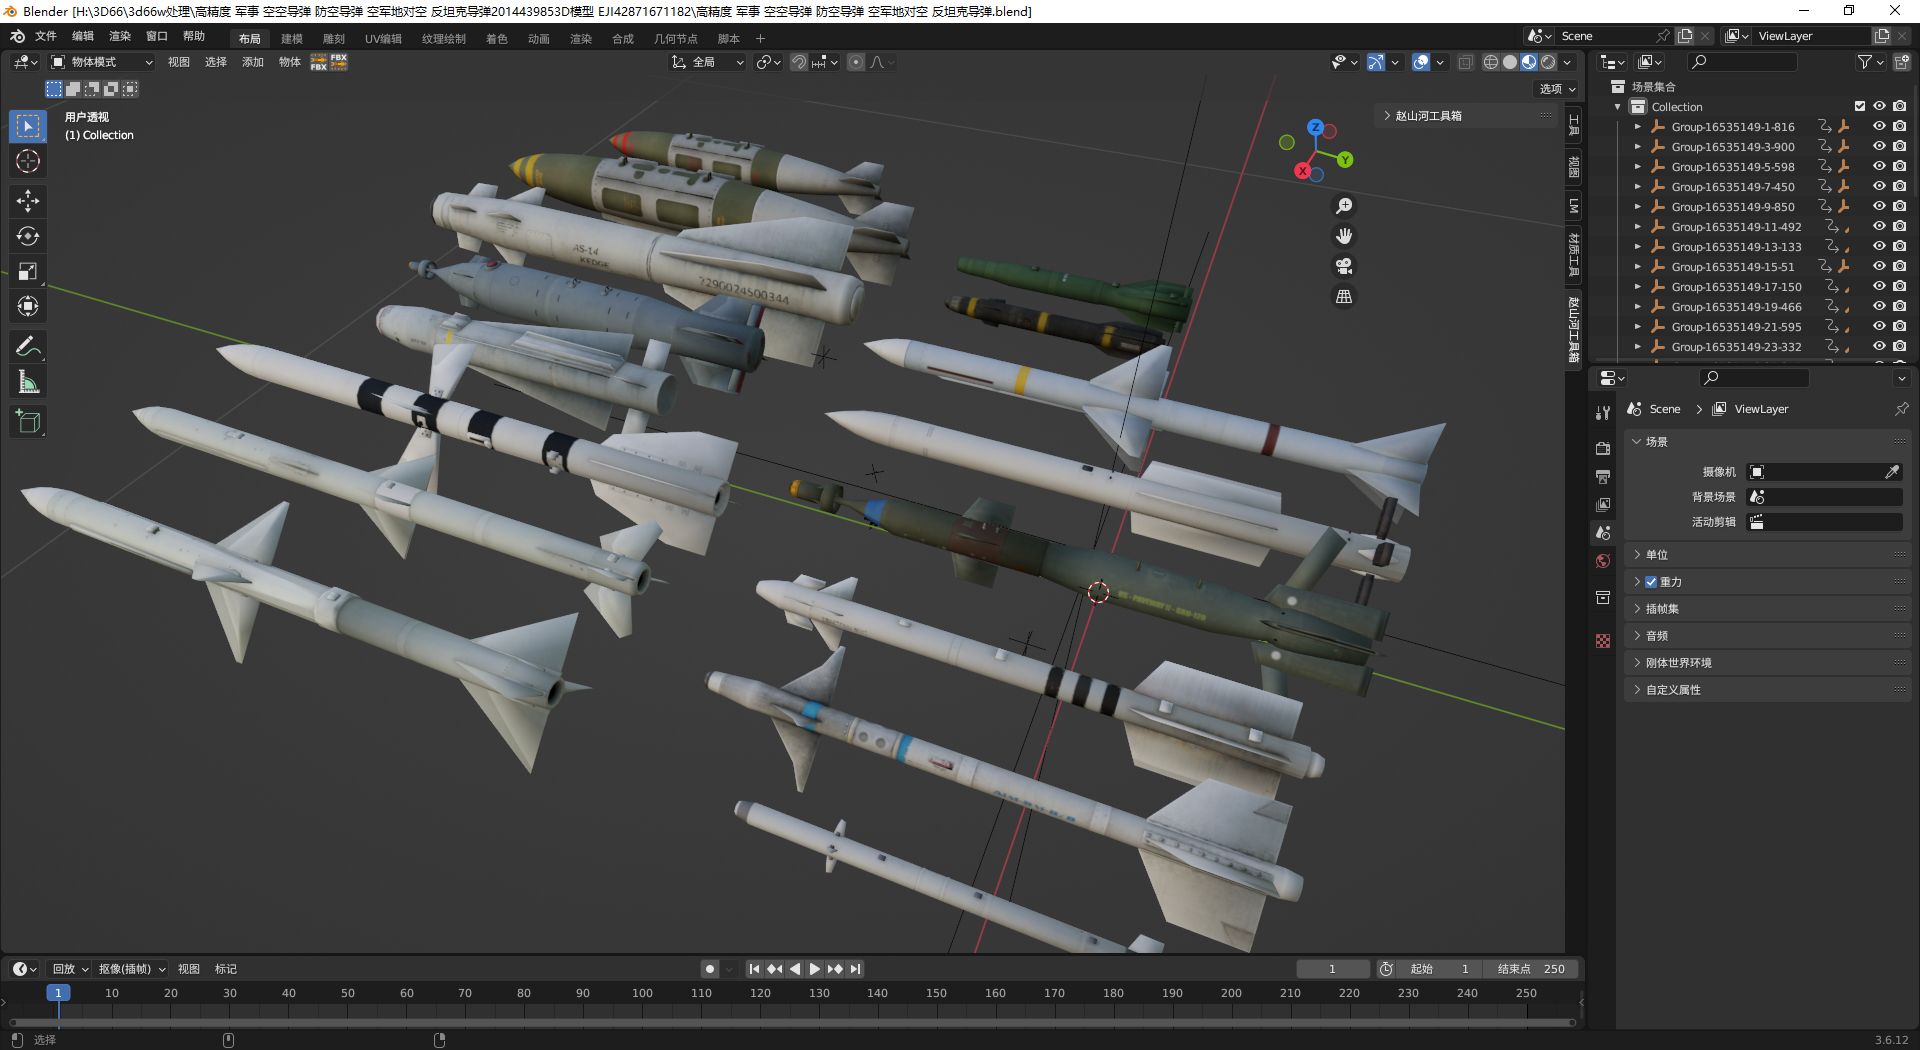Toggle camera view in viewport
Viewport: 1920px width, 1050px height.
pos(1344,267)
